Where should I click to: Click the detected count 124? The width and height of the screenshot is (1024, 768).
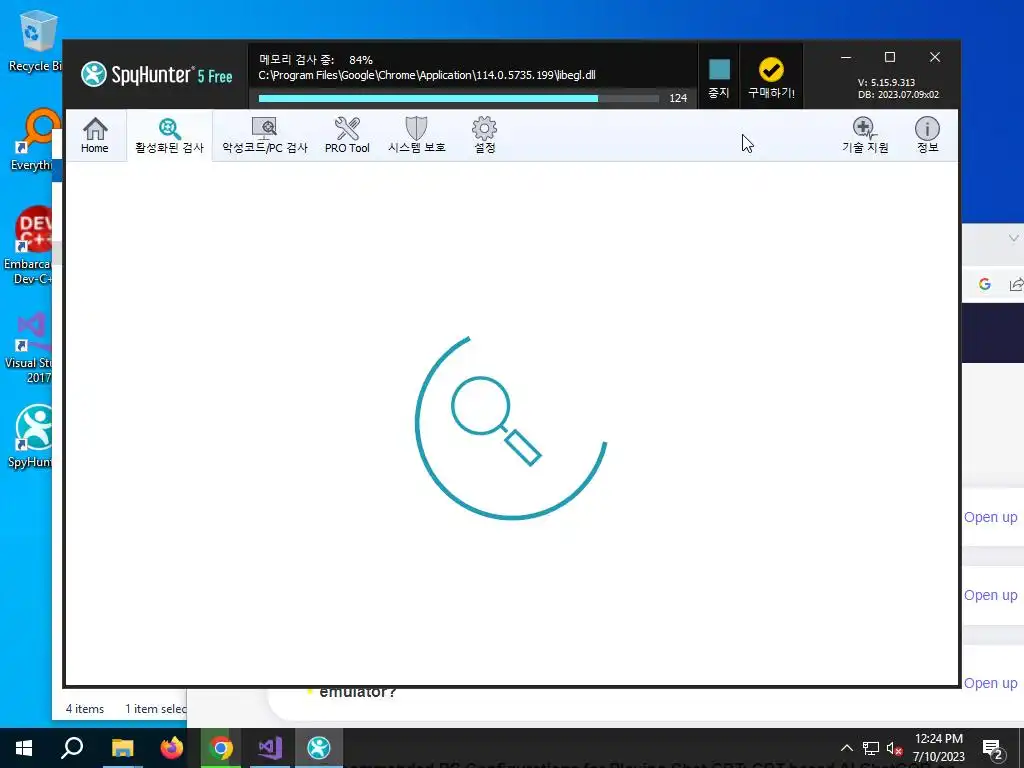pos(678,98)
